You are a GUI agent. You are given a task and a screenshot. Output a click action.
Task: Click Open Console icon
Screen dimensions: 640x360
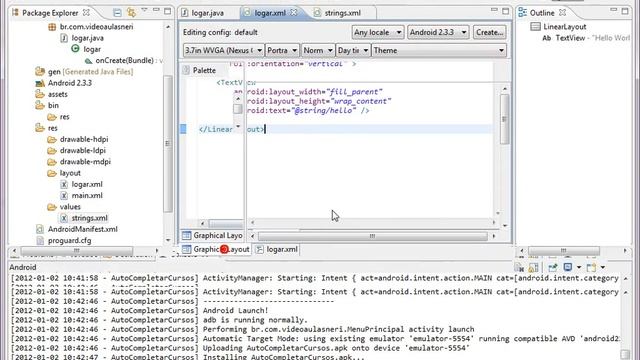point(591,267)
